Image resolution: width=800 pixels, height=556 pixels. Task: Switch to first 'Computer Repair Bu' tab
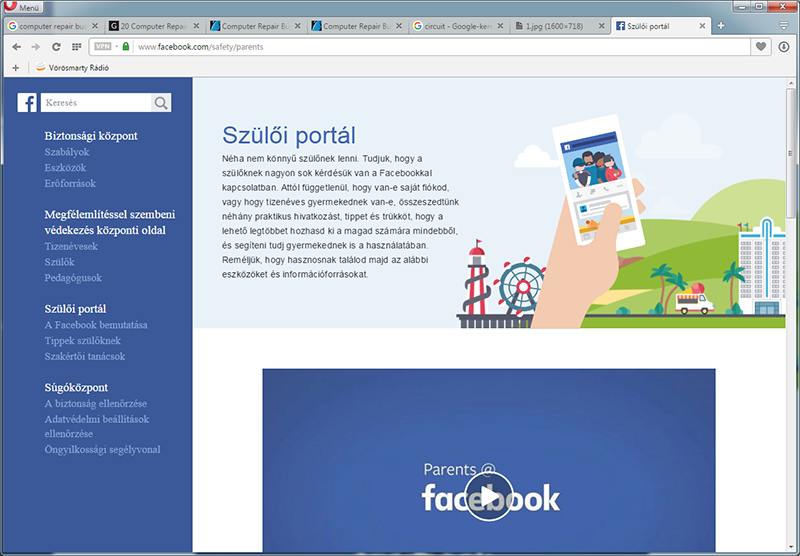coord(256,26)
